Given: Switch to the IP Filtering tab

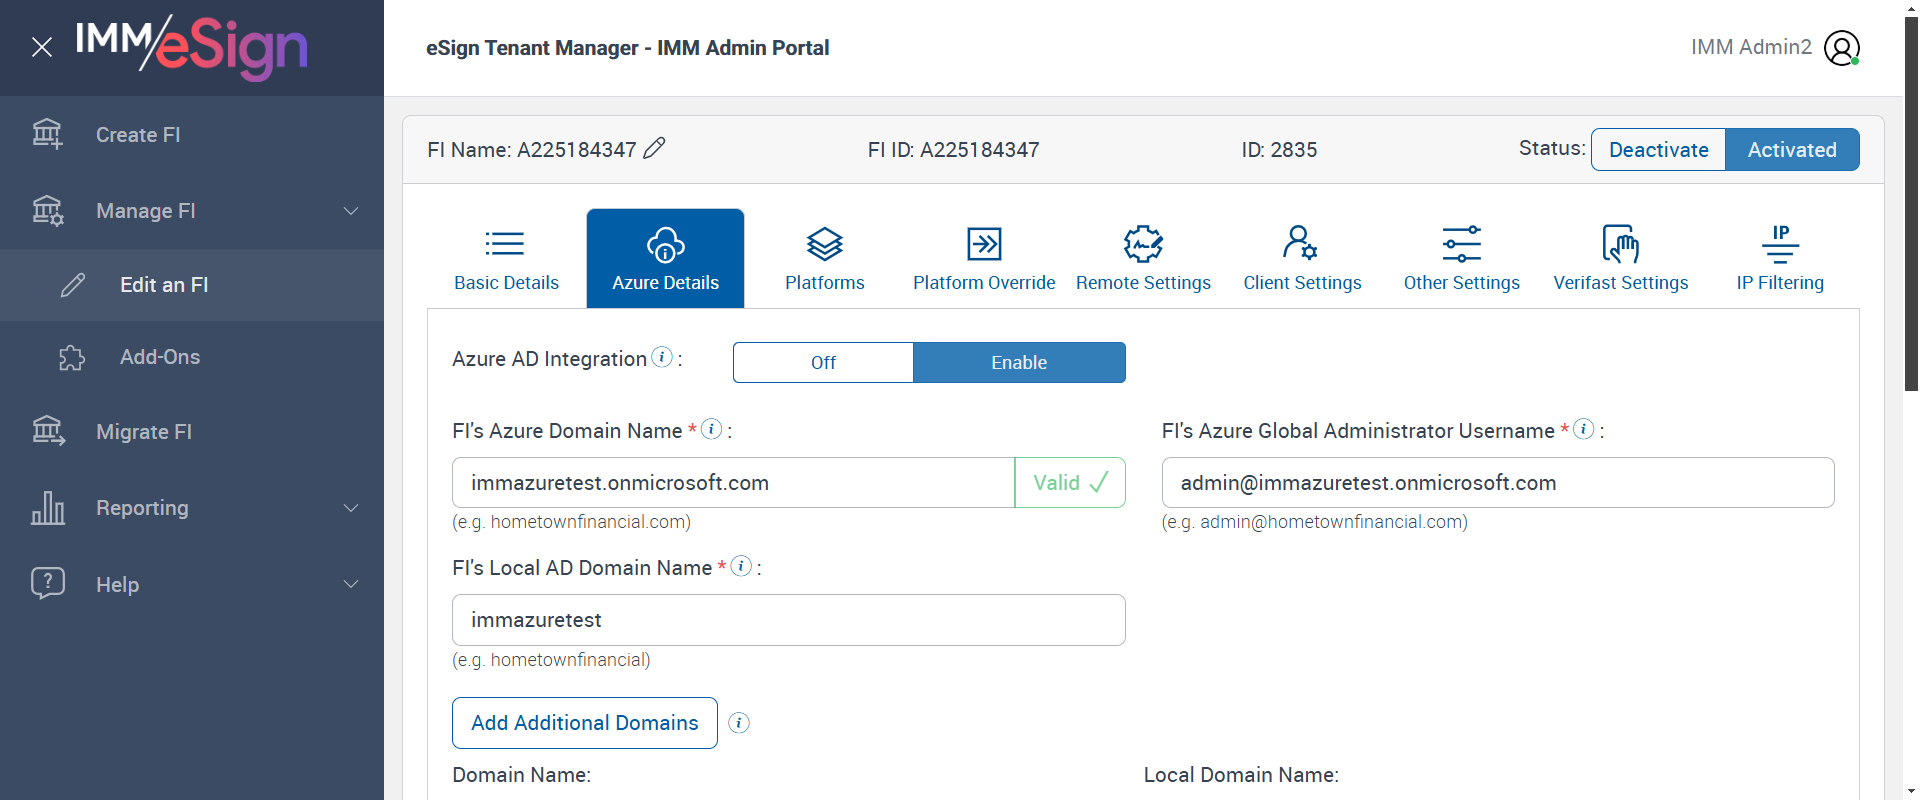Looking at the screenshot, I should [x=1780, y=258].
